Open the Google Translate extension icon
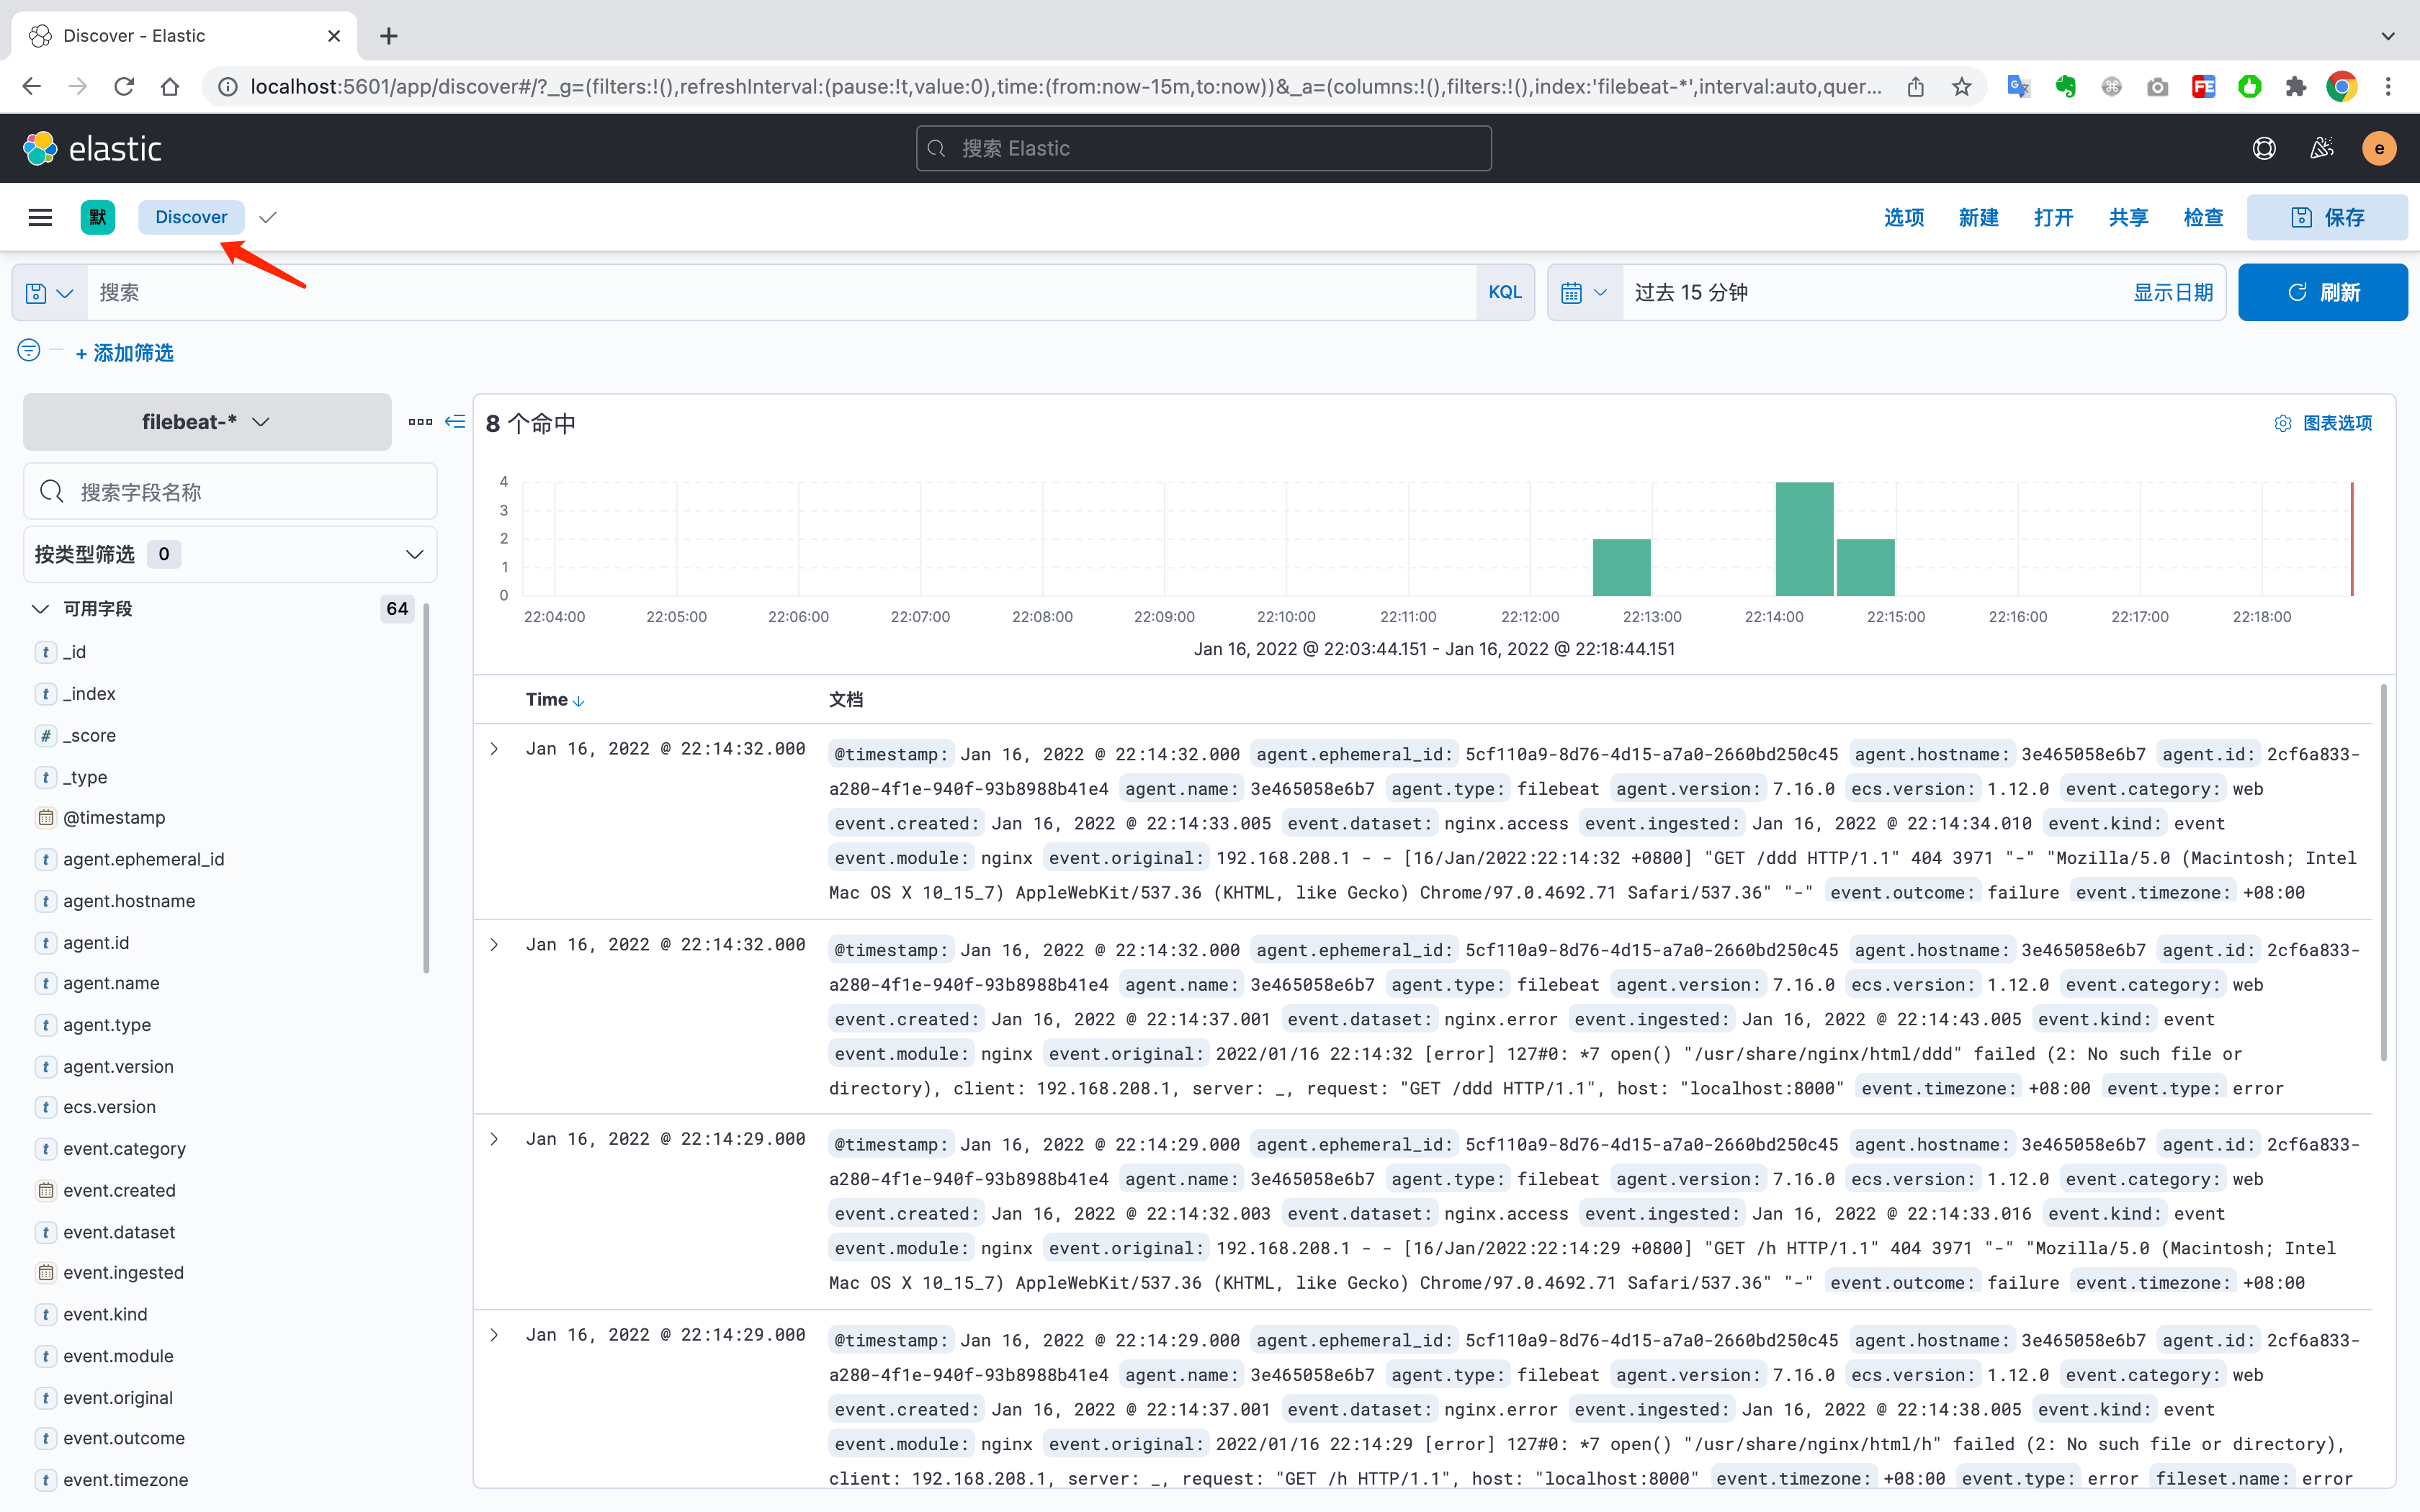The height and width of the screenshot is (1512, 2420). [2018, 87]
